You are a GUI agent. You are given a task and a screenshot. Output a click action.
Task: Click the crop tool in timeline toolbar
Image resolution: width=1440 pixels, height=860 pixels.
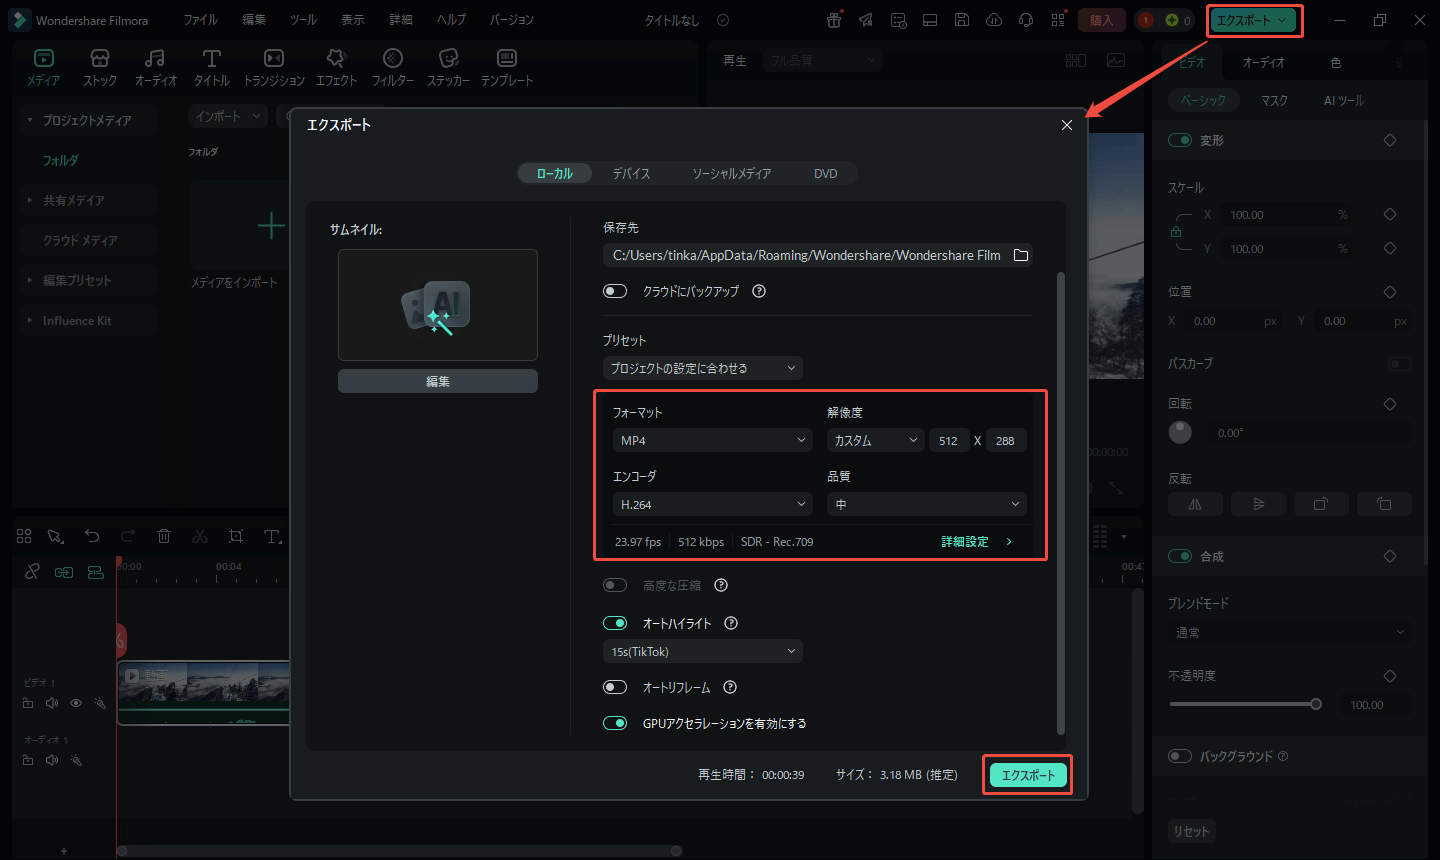point(236,536)
